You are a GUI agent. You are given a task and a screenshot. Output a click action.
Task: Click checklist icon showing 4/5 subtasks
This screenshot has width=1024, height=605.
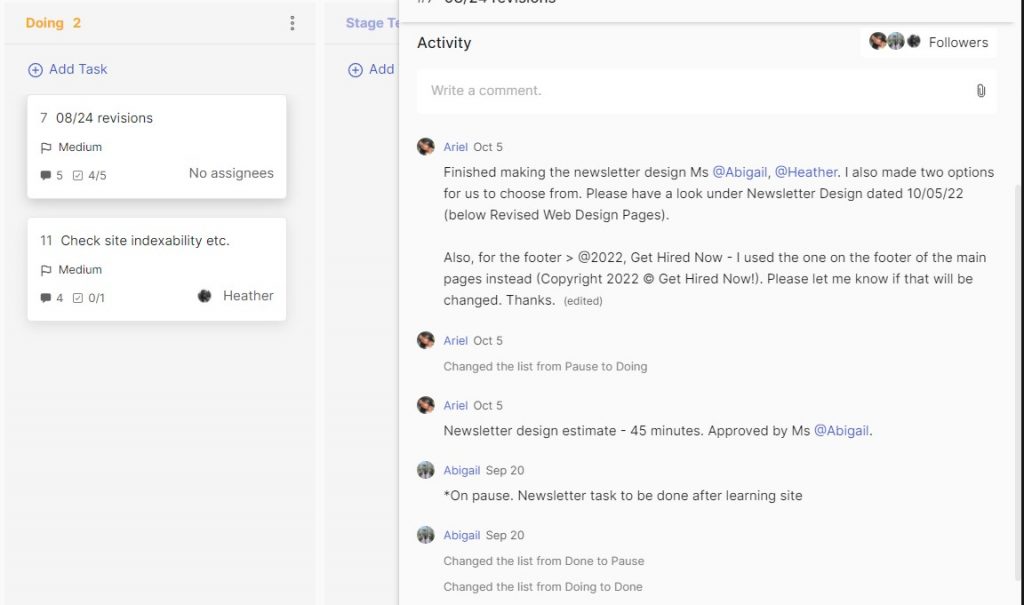[x=78, y=176]
